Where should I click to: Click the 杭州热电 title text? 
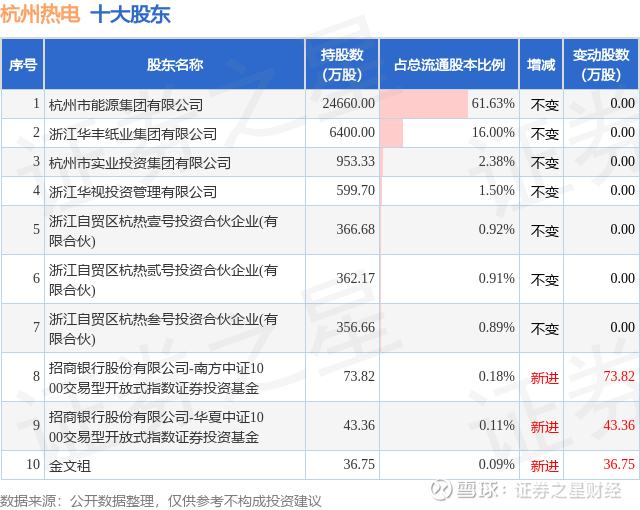[x=40, y=14]
